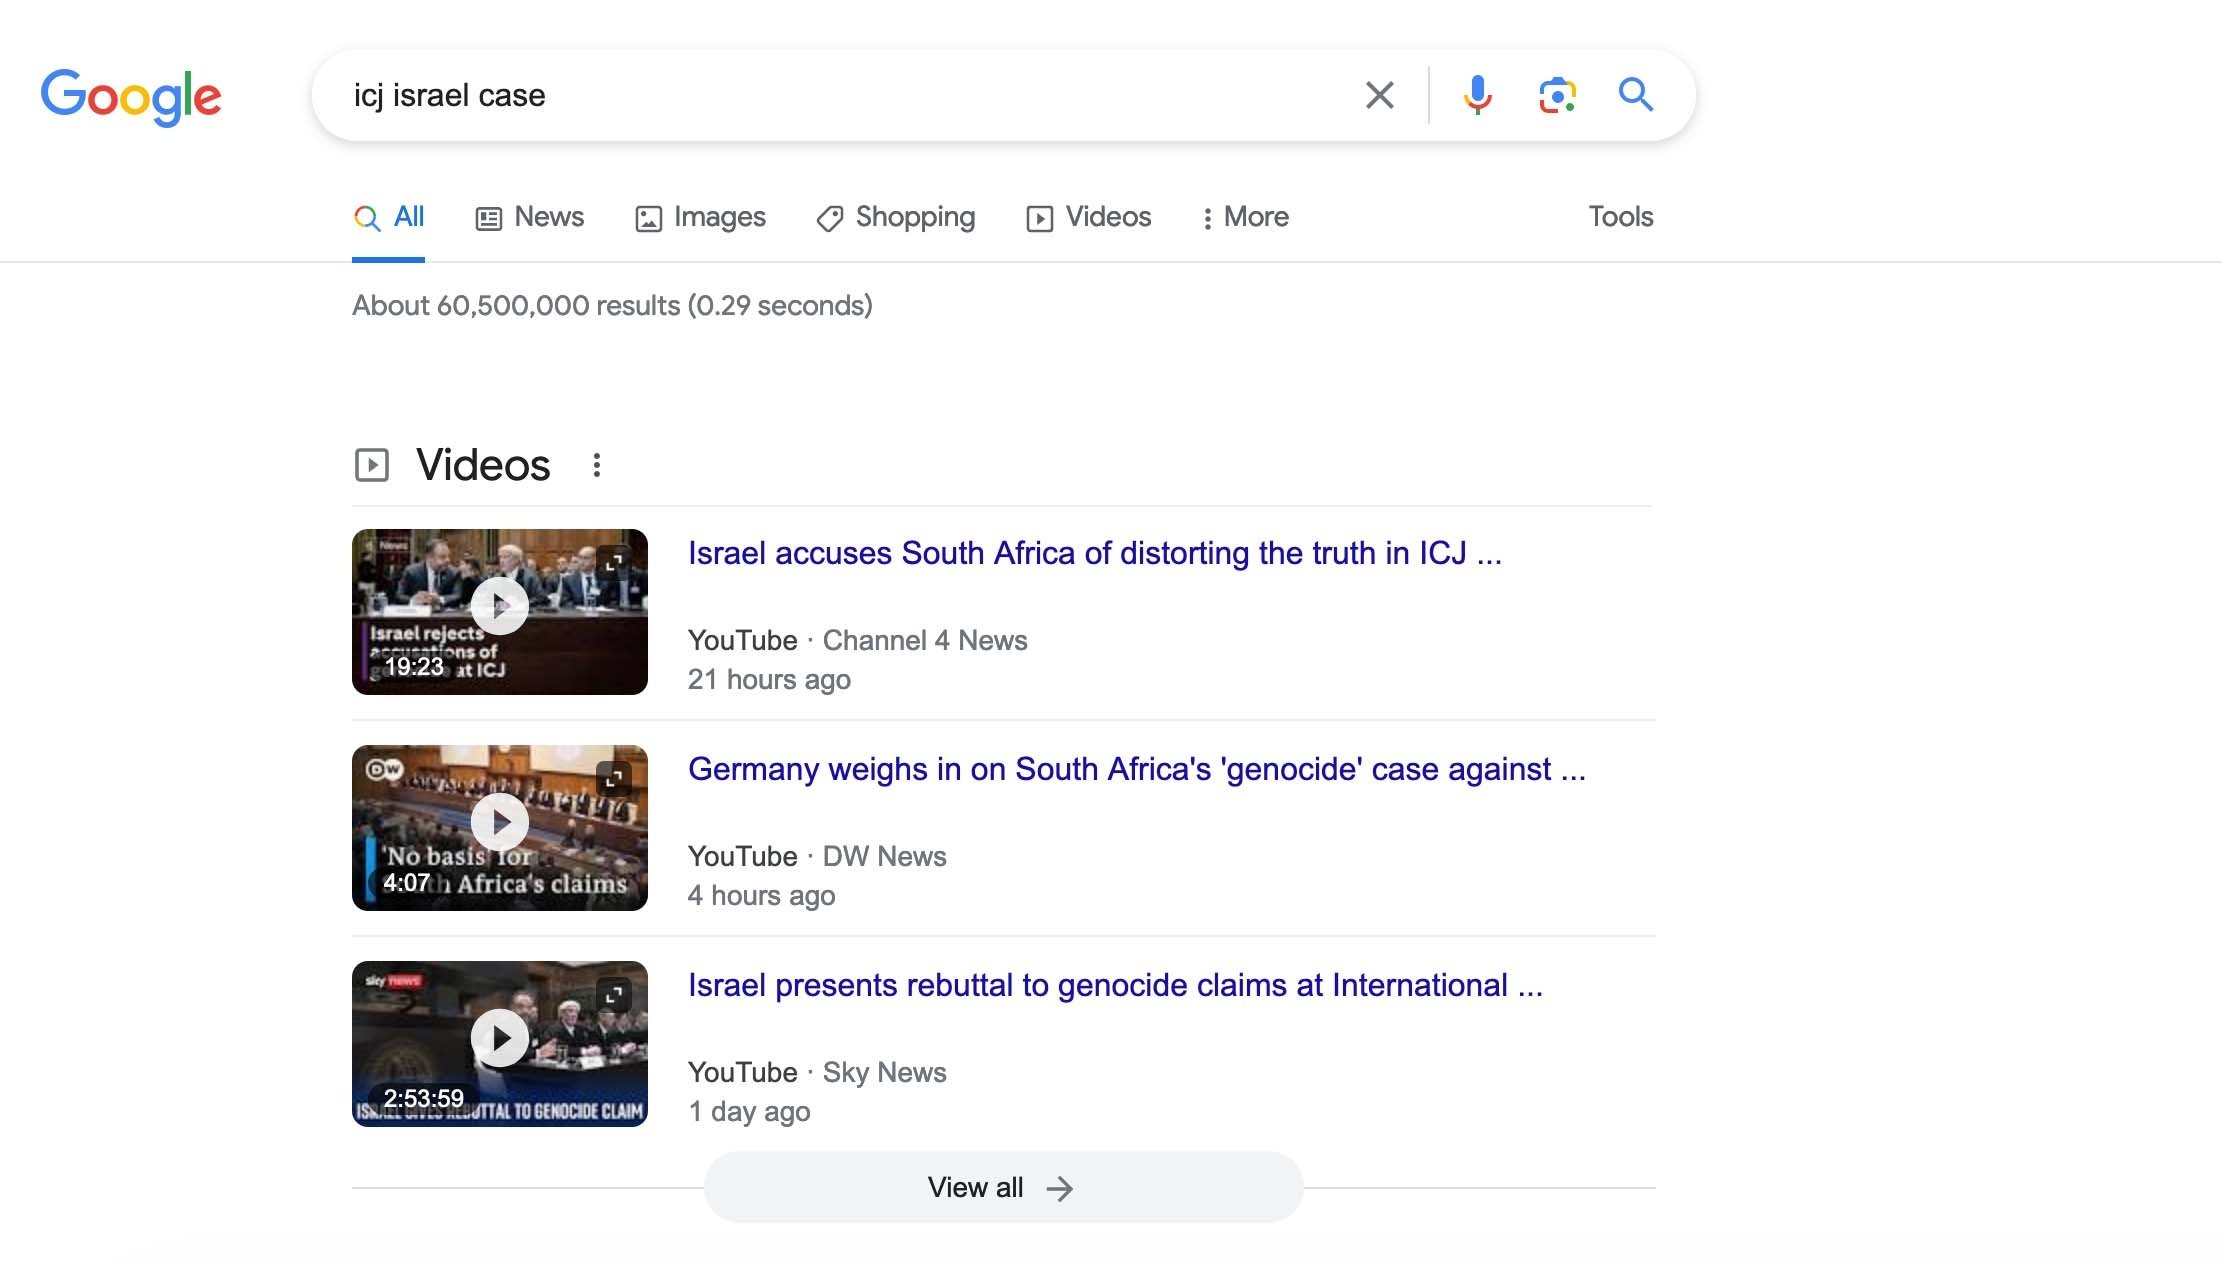Submit search with magnifying glass icon
2222x1264 pixels.
pos(1636,94)
